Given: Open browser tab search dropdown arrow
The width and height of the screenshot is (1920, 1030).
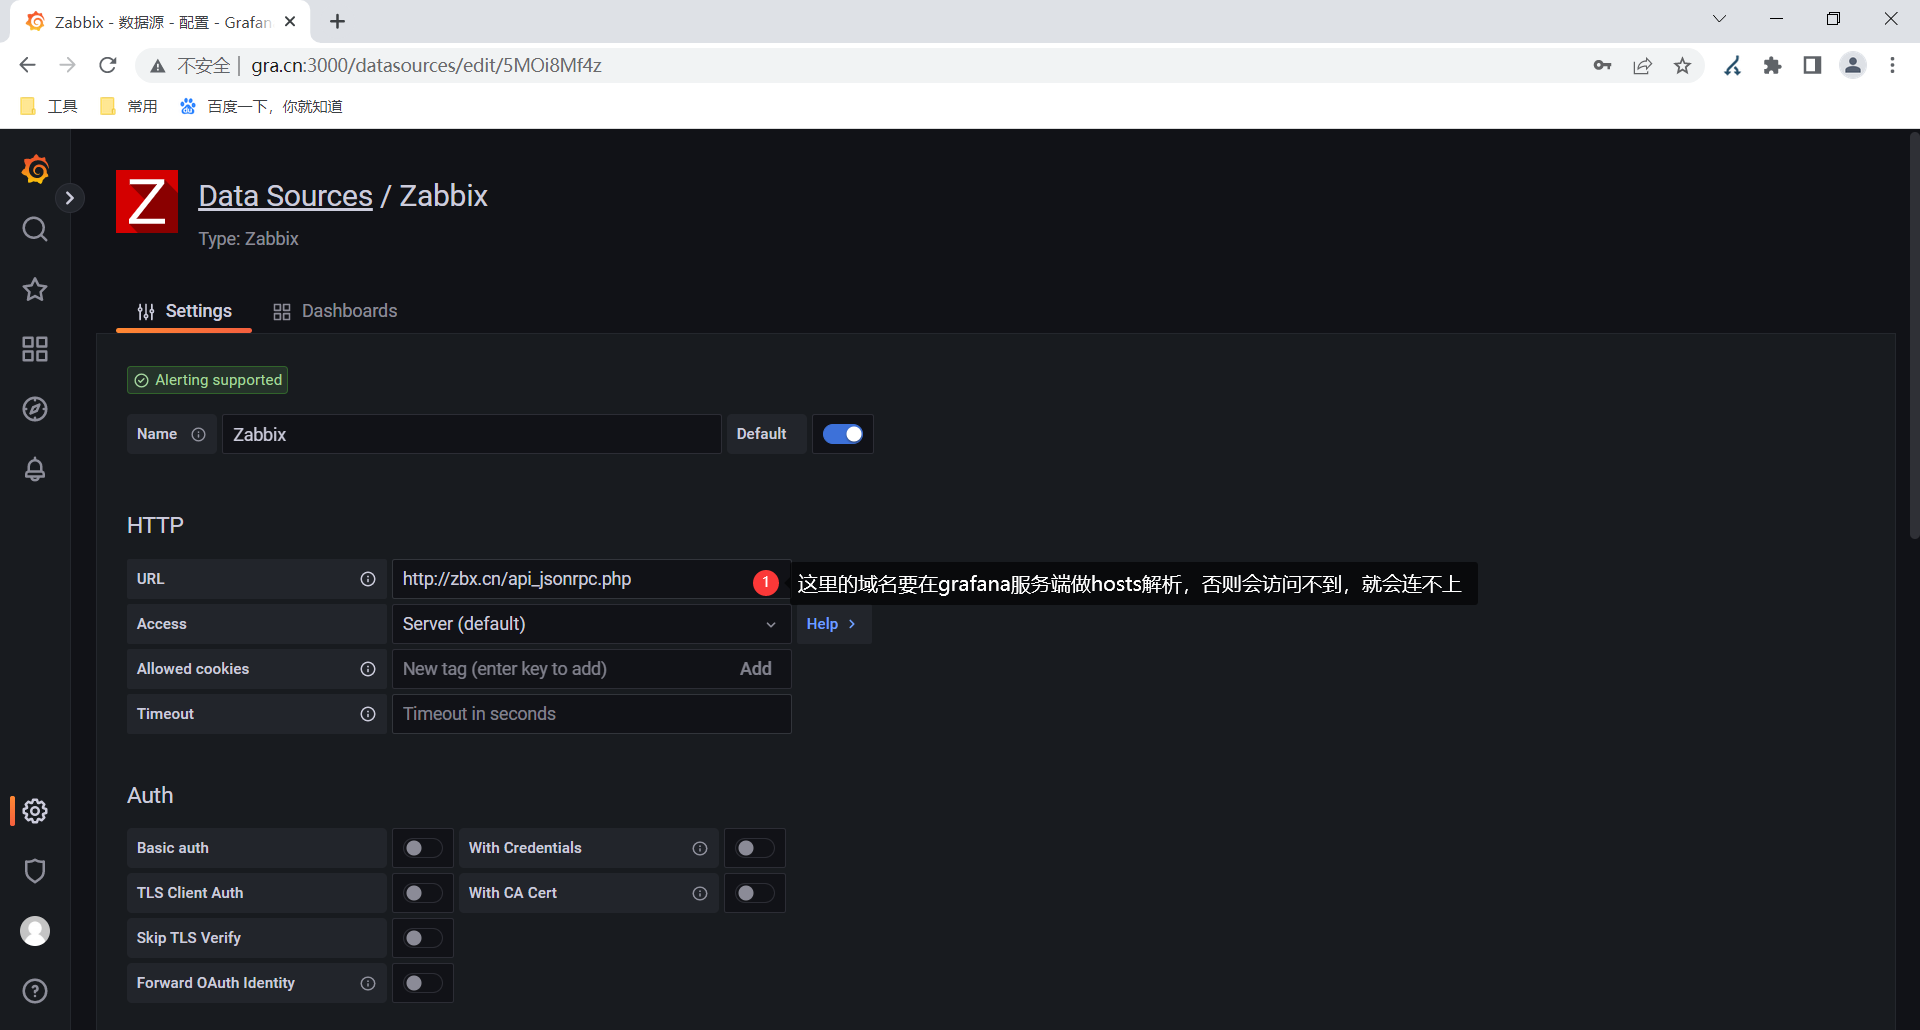Looking at the screenshot, I should pos(1719,19).
